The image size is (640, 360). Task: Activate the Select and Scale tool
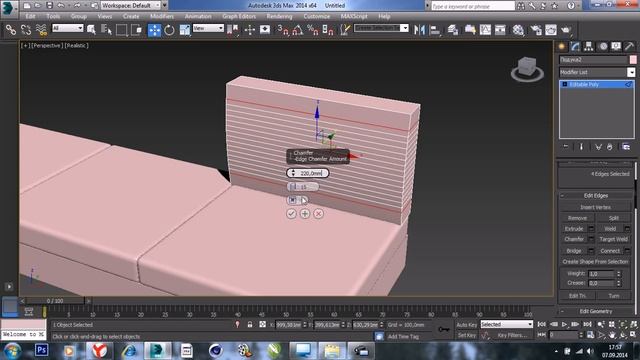pos(185,30)
